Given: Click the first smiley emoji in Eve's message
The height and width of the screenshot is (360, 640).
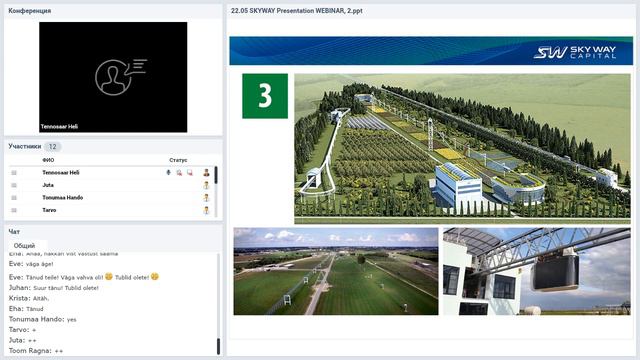Looking at the screenshot, I should (109, 276).
